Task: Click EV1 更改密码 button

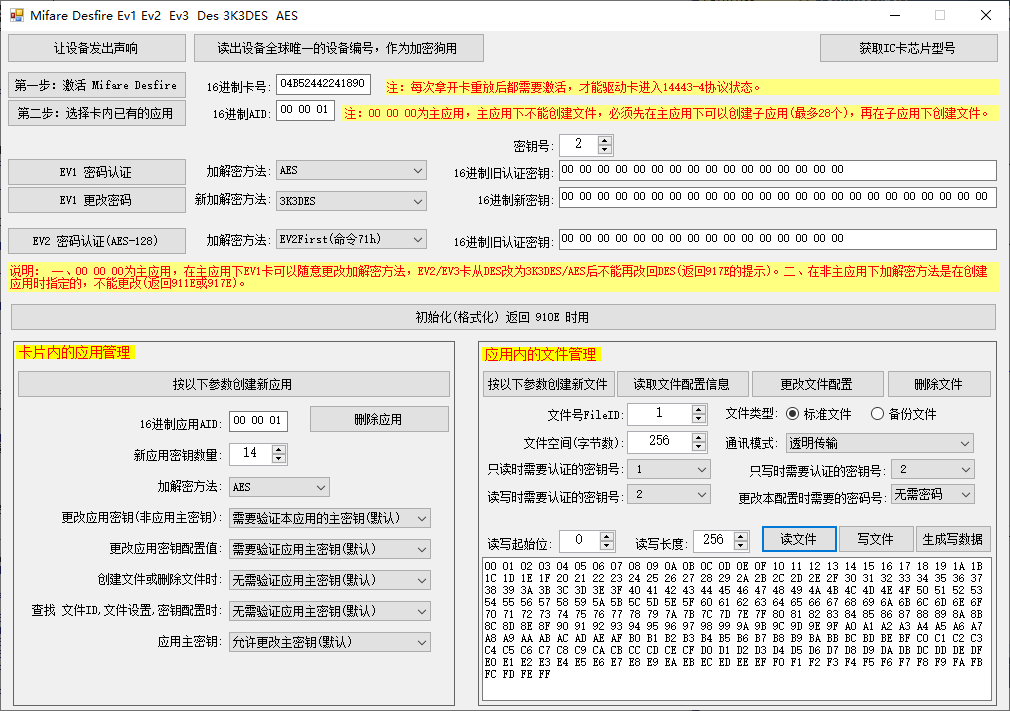Action: (97, 200)
